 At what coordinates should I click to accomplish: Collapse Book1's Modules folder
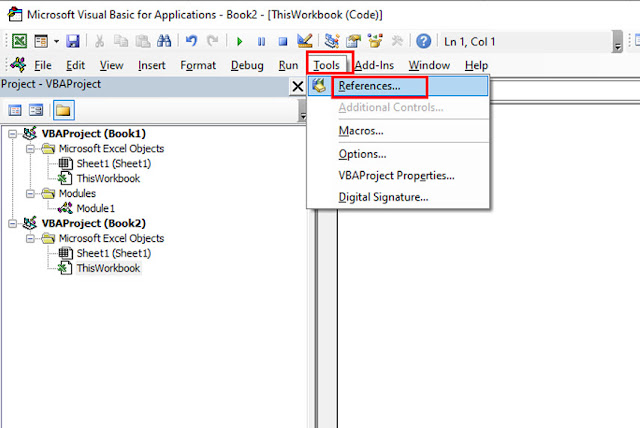(30, 194)
